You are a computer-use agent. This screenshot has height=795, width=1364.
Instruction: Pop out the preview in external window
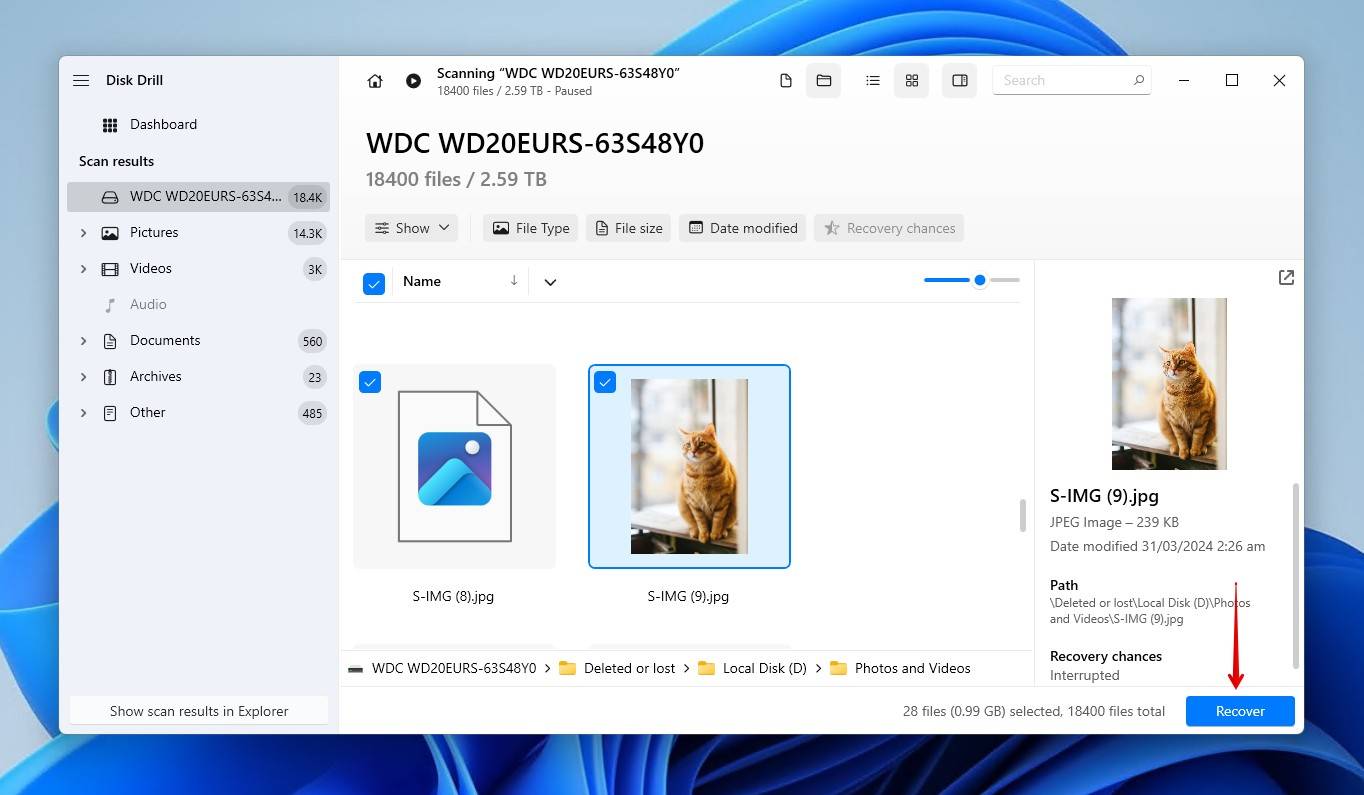tap(1286, 278)
